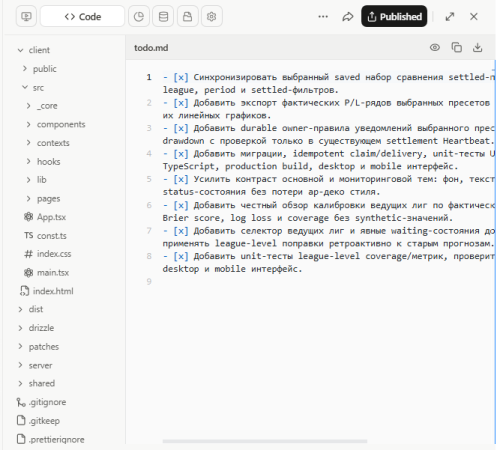The height and width of the screenshot is (450, 500).
Task: Download todo.md with download icon
Action: pos(477,47)
